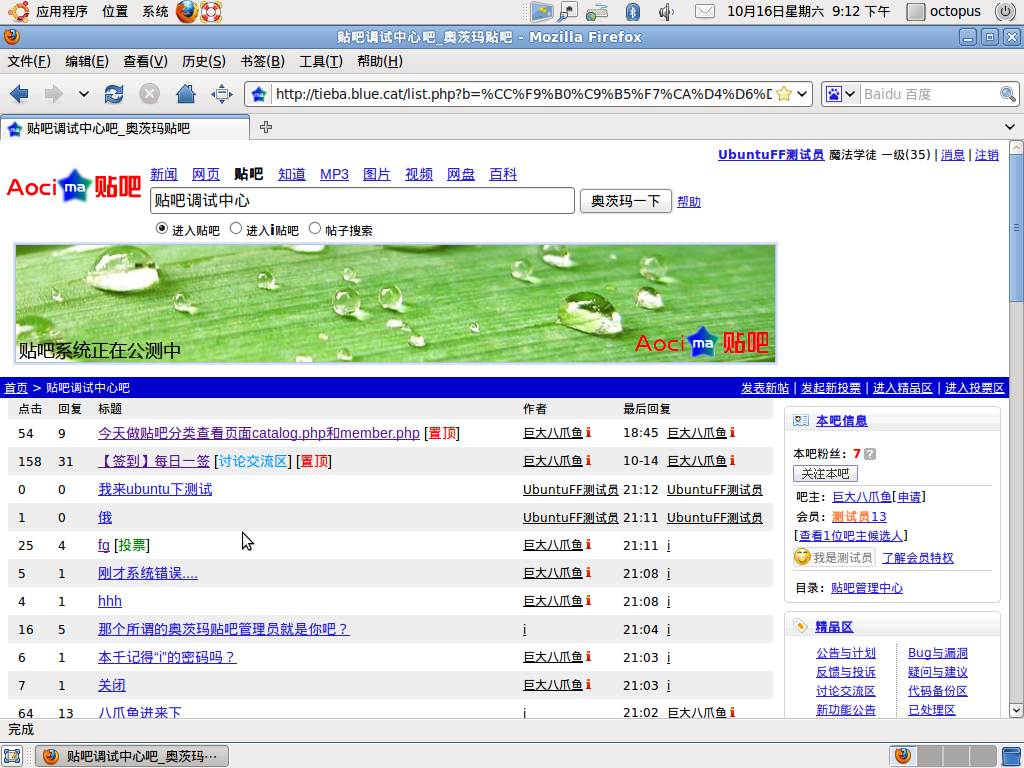This screenshot has width=1024, height=768.
Task: Click the mail envelope tray icon
Action: click(704, 11)
